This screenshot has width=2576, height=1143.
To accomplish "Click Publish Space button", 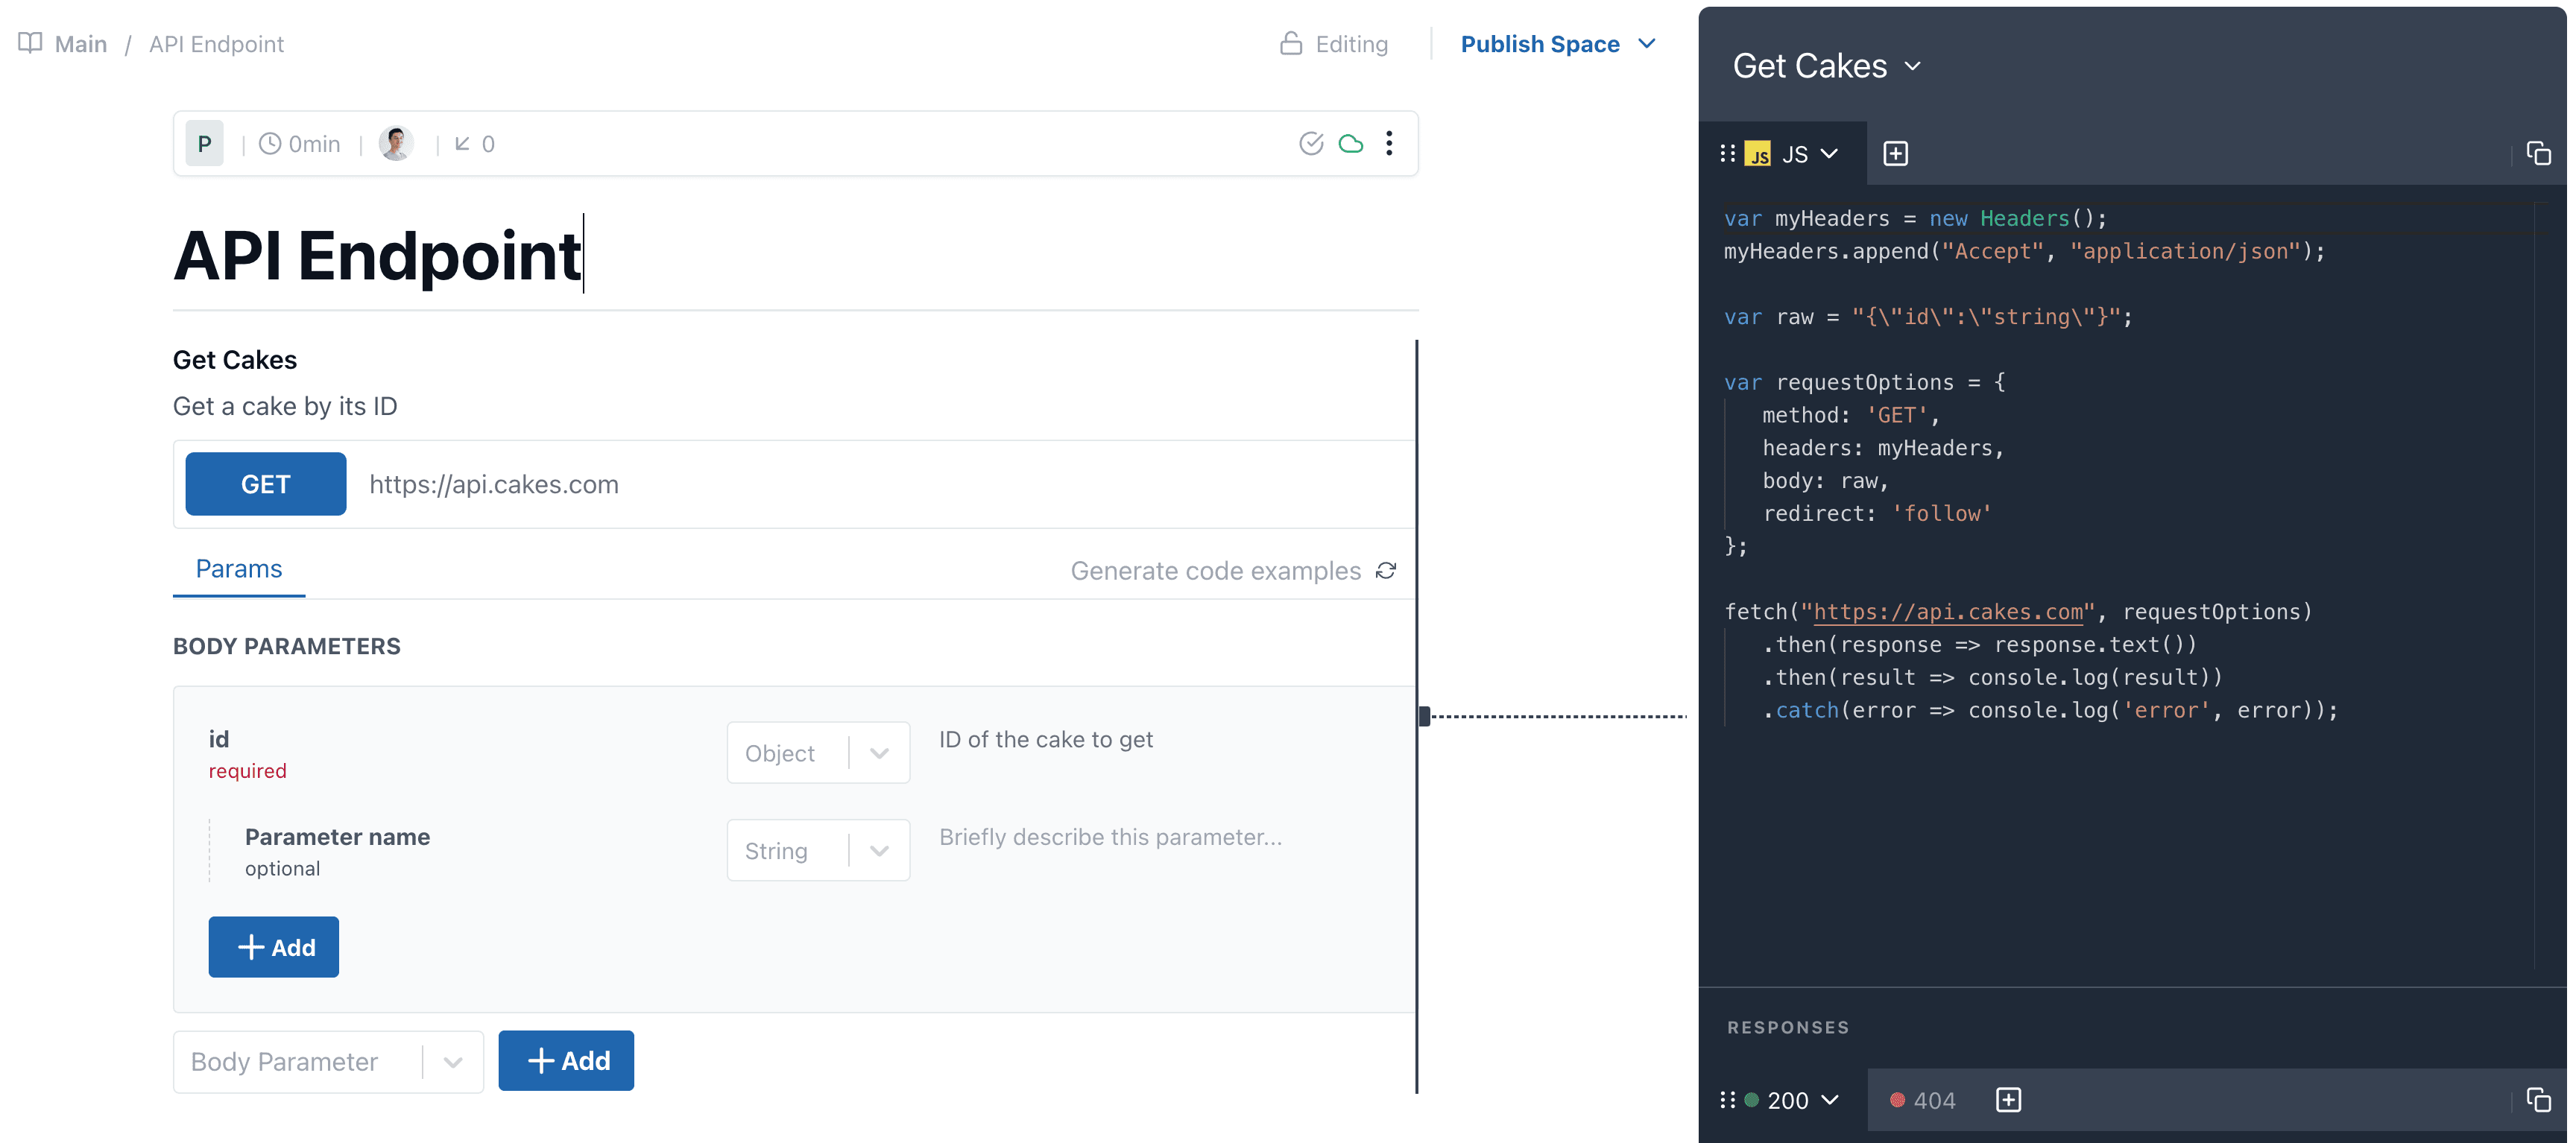I will pos(1540,44).
